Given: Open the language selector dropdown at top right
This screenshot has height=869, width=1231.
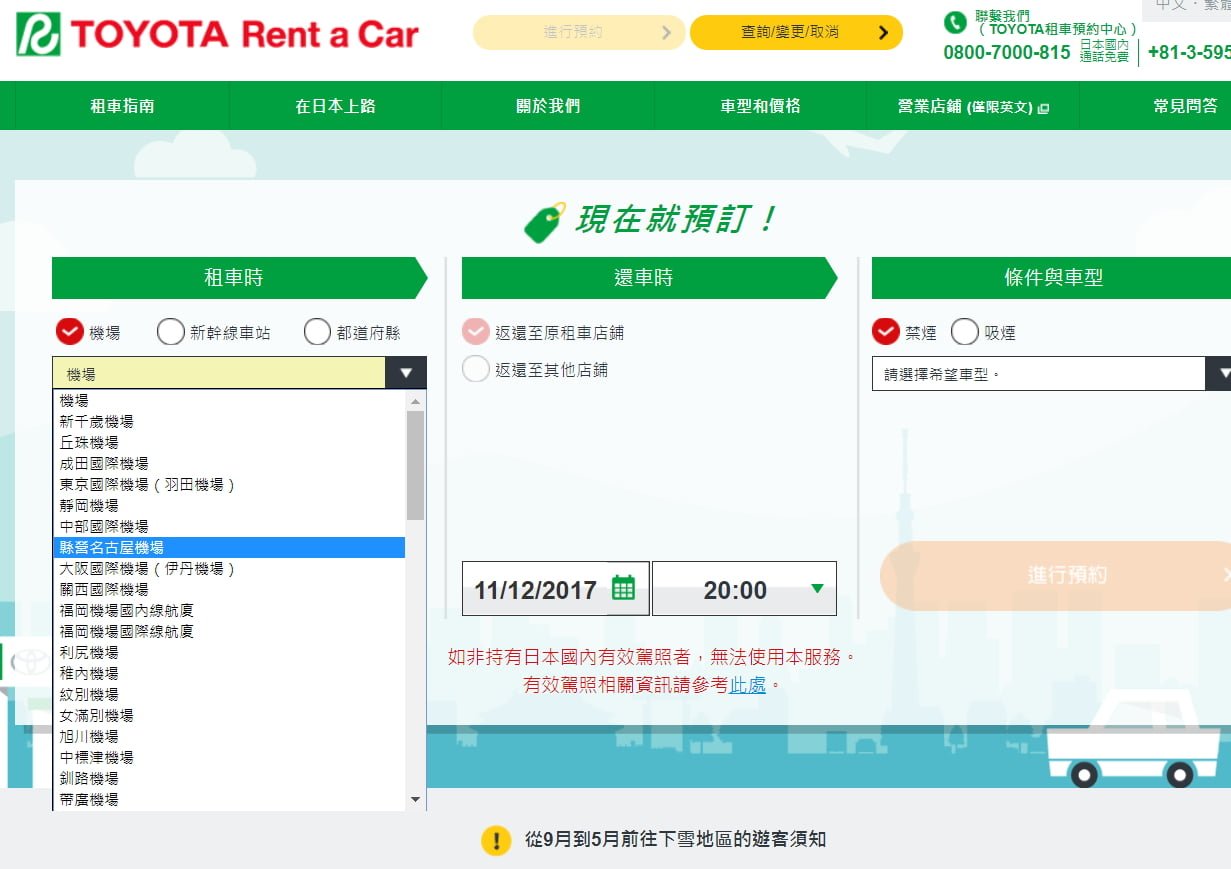Looking at the screenshot, I should tap(1186, 8).
